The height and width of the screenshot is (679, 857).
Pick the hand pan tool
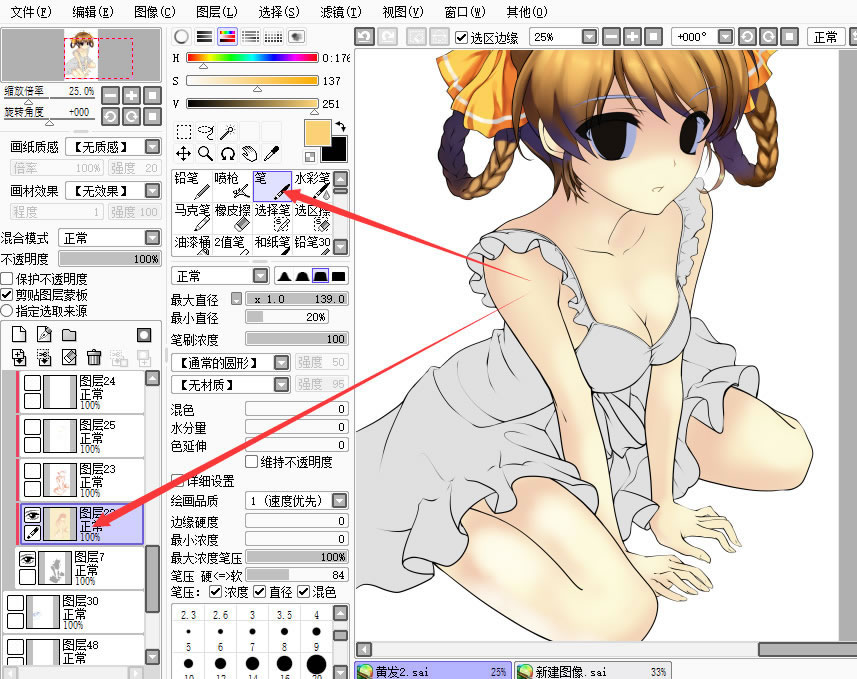pyautogui.click(x=249, y=154)
